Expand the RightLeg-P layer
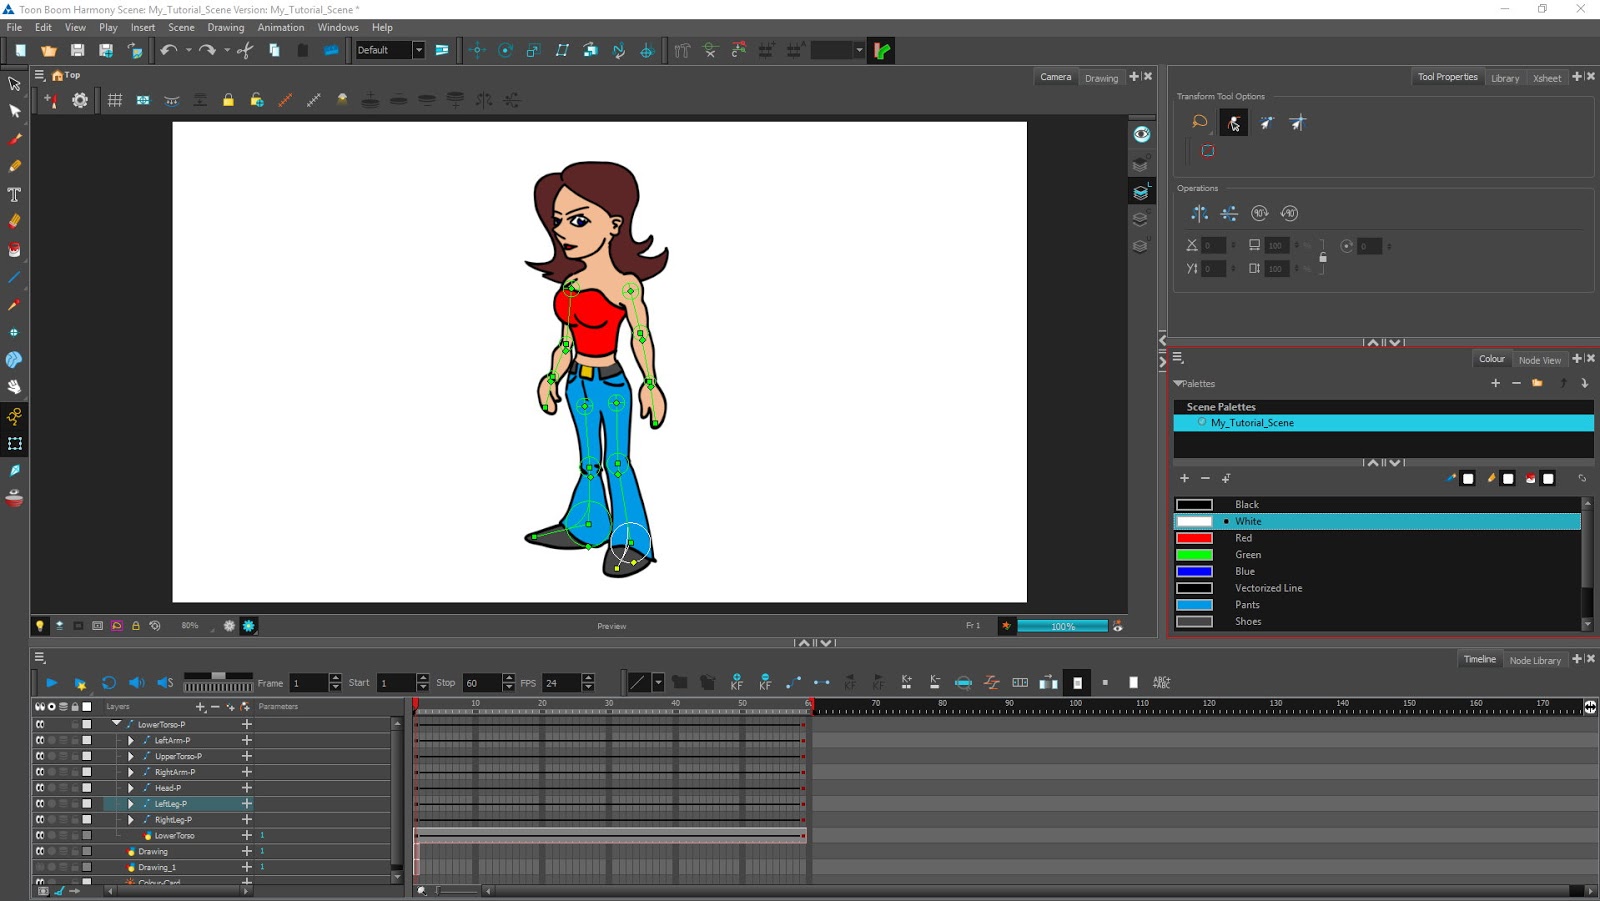 130,820
